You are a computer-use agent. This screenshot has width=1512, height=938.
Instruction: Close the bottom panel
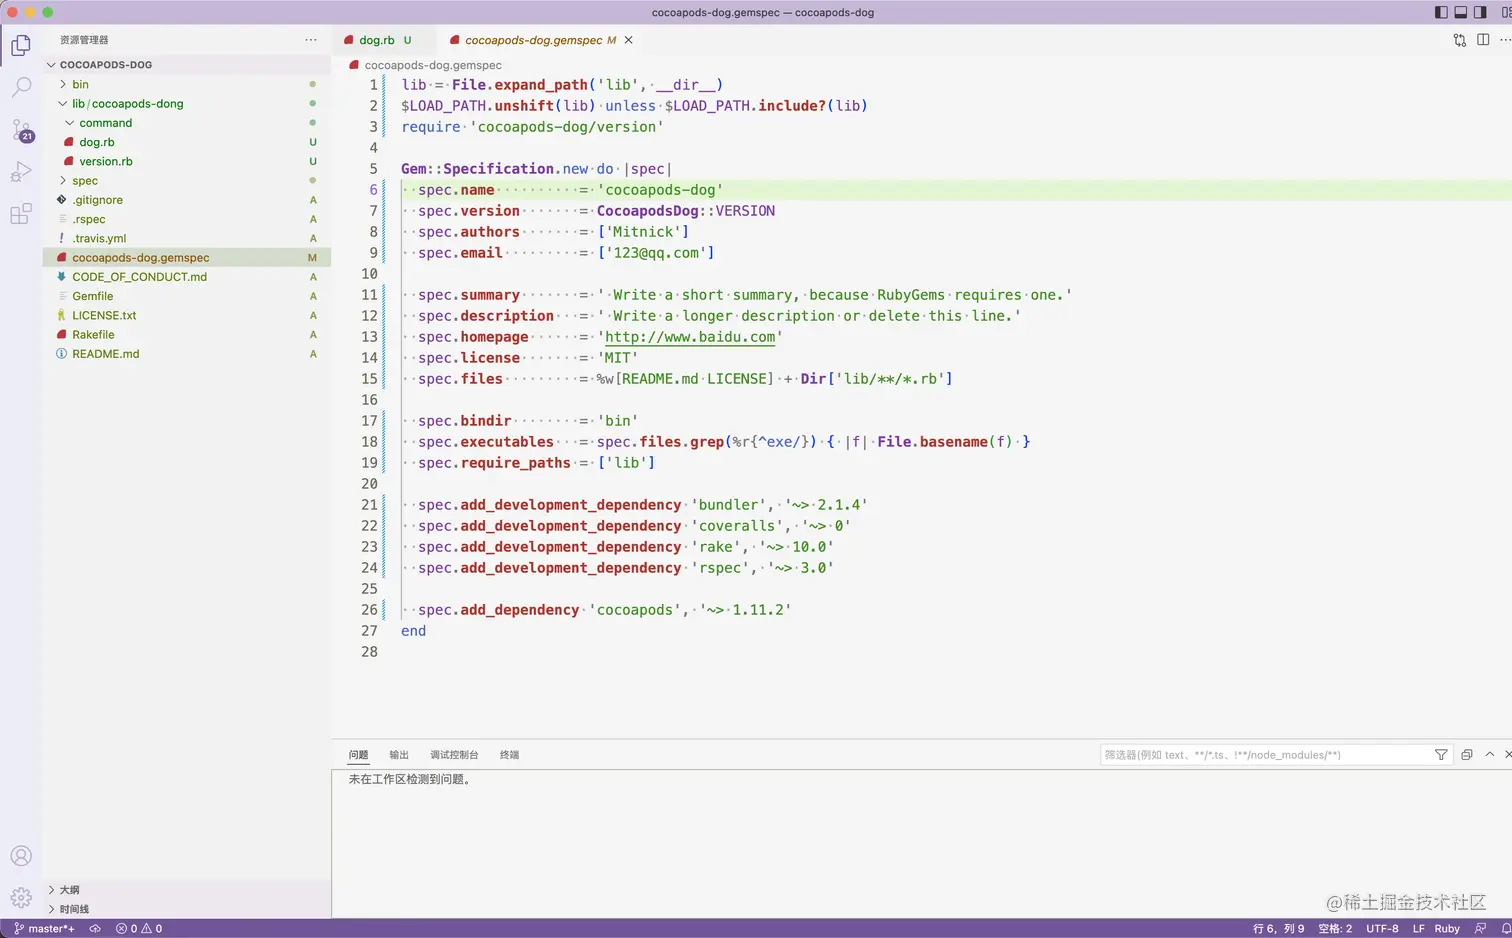click(1507, 755)
